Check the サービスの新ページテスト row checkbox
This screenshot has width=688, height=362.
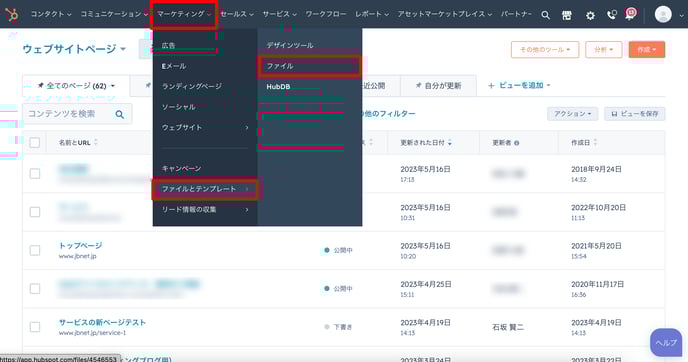tap(35, 327)
